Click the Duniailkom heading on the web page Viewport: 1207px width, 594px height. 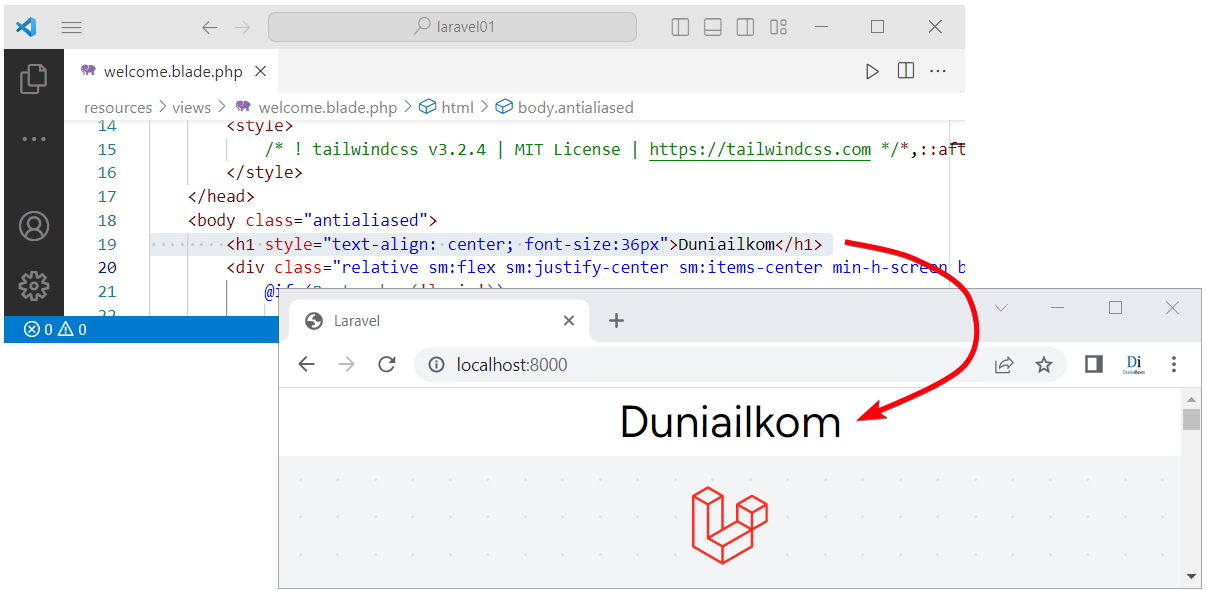(730, 423)
